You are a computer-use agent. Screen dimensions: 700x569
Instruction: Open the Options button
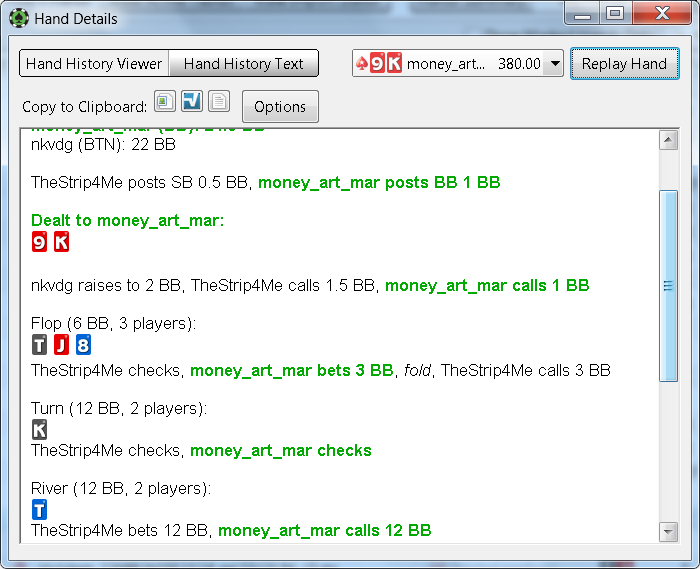(280, 107)
